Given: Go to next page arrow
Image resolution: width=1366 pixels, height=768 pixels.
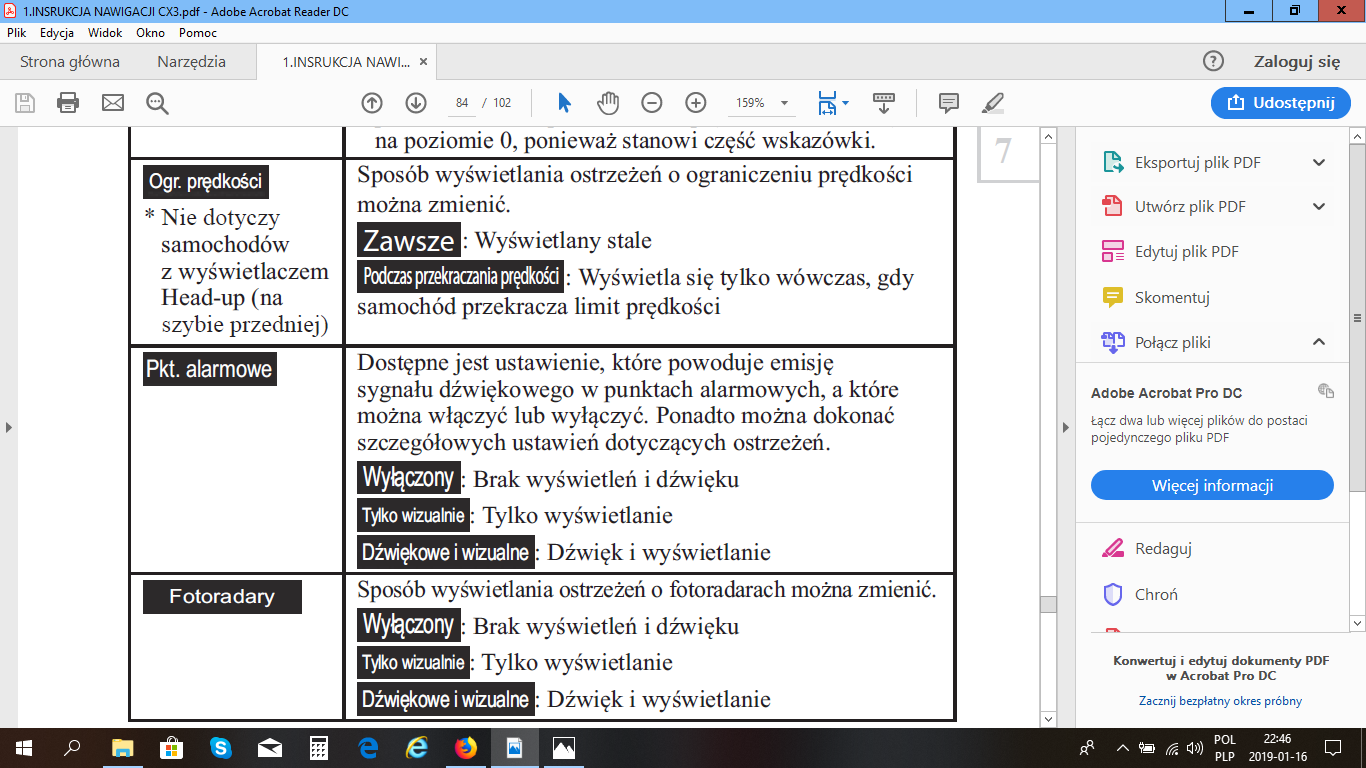Looking at the screenshot, I should (x=416, y=103).
